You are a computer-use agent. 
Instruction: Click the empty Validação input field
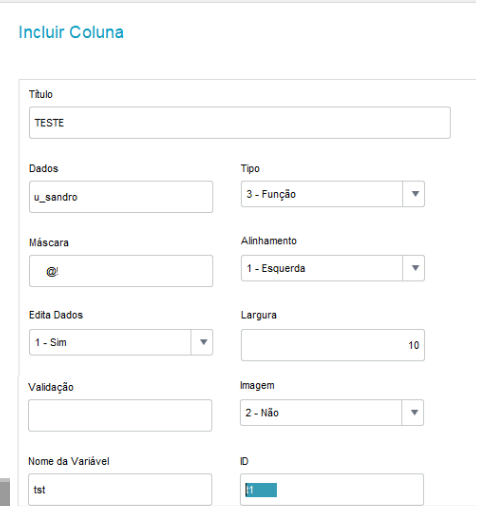(120, 415)
